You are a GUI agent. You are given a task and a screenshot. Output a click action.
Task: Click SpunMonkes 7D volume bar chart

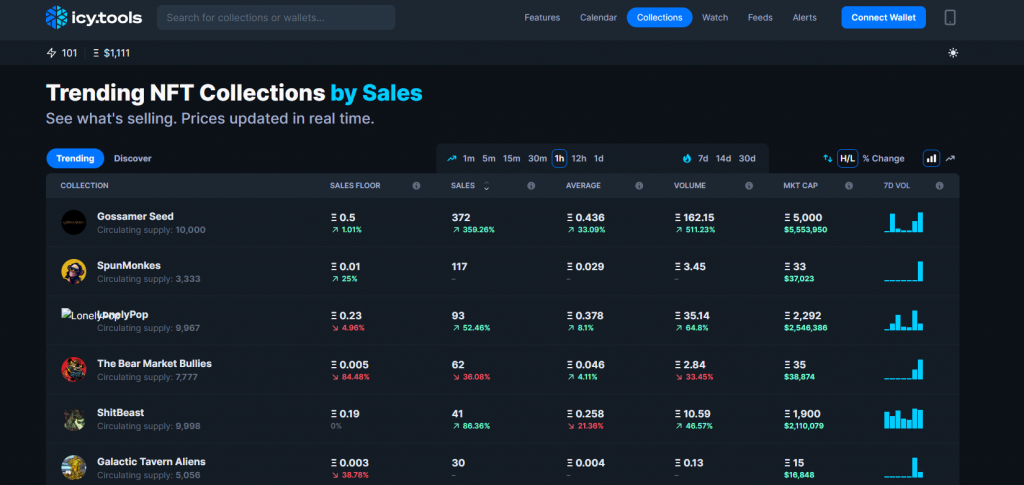point(904,272)
